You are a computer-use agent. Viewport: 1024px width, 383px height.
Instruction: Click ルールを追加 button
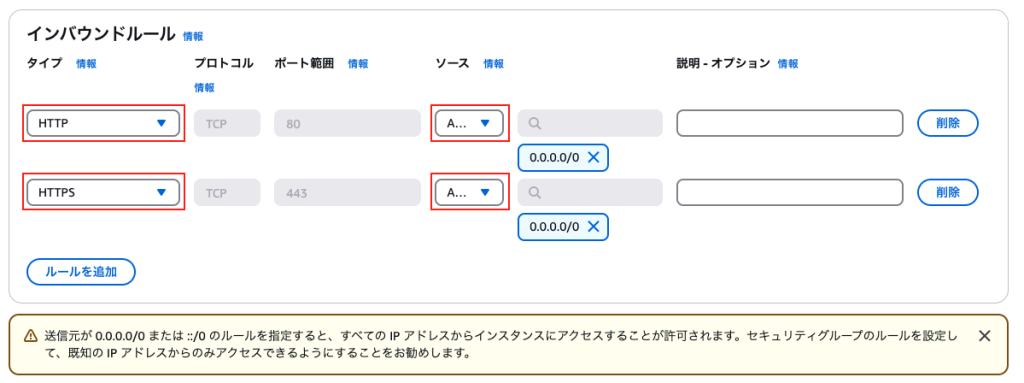tap(81, 272)
